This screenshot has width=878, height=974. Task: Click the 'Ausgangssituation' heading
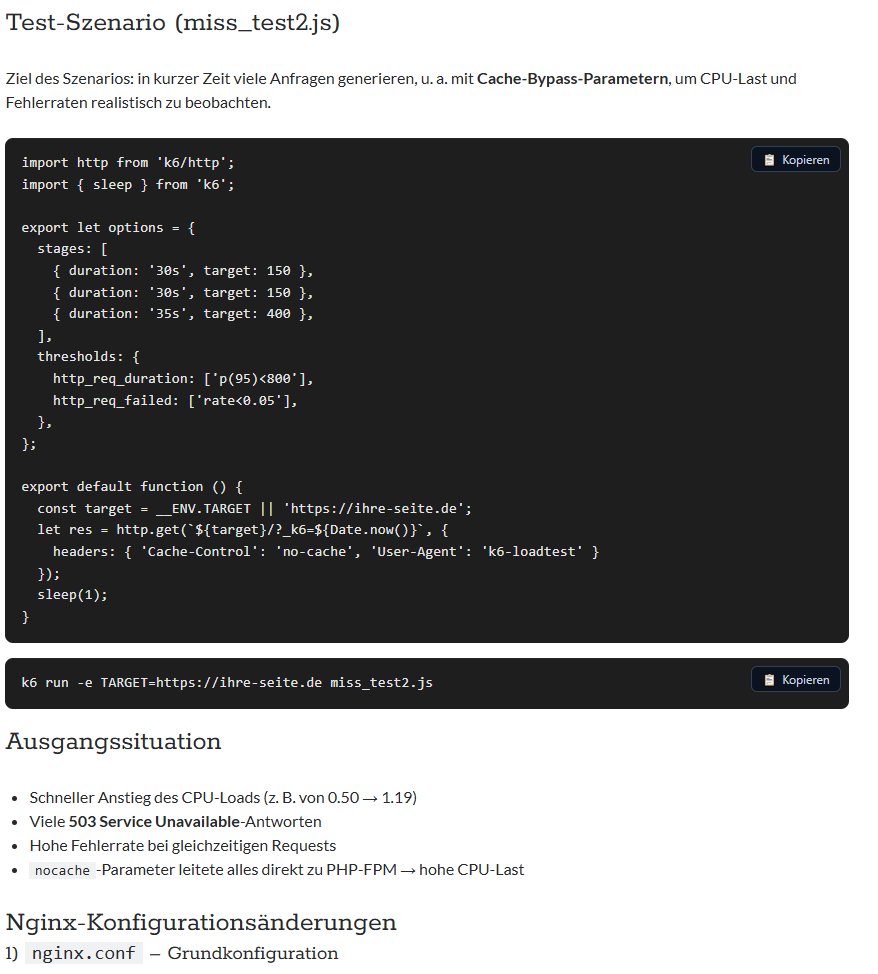[113, 742]
